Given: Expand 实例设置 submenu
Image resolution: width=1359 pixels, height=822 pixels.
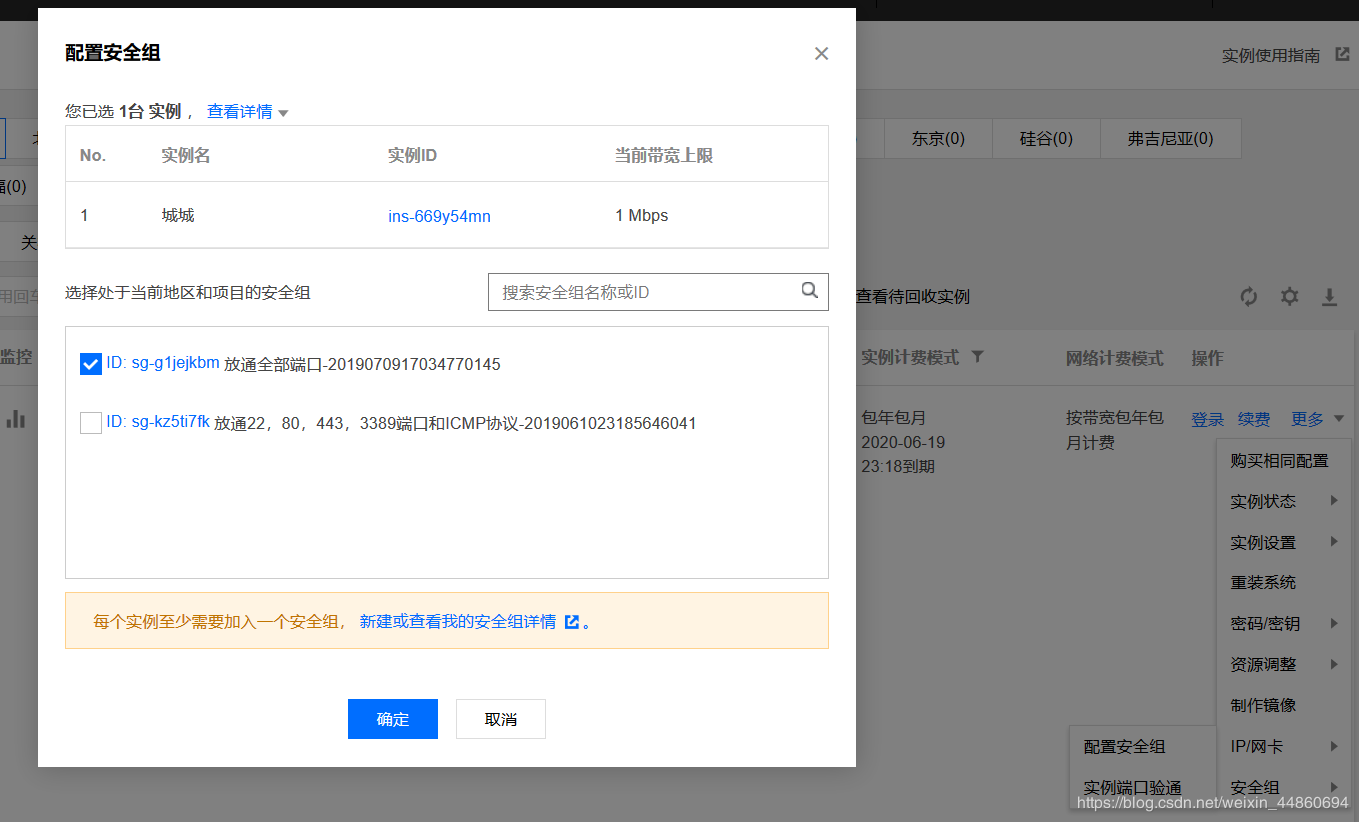Looking at the screenshot, I should pos(1284,542).
